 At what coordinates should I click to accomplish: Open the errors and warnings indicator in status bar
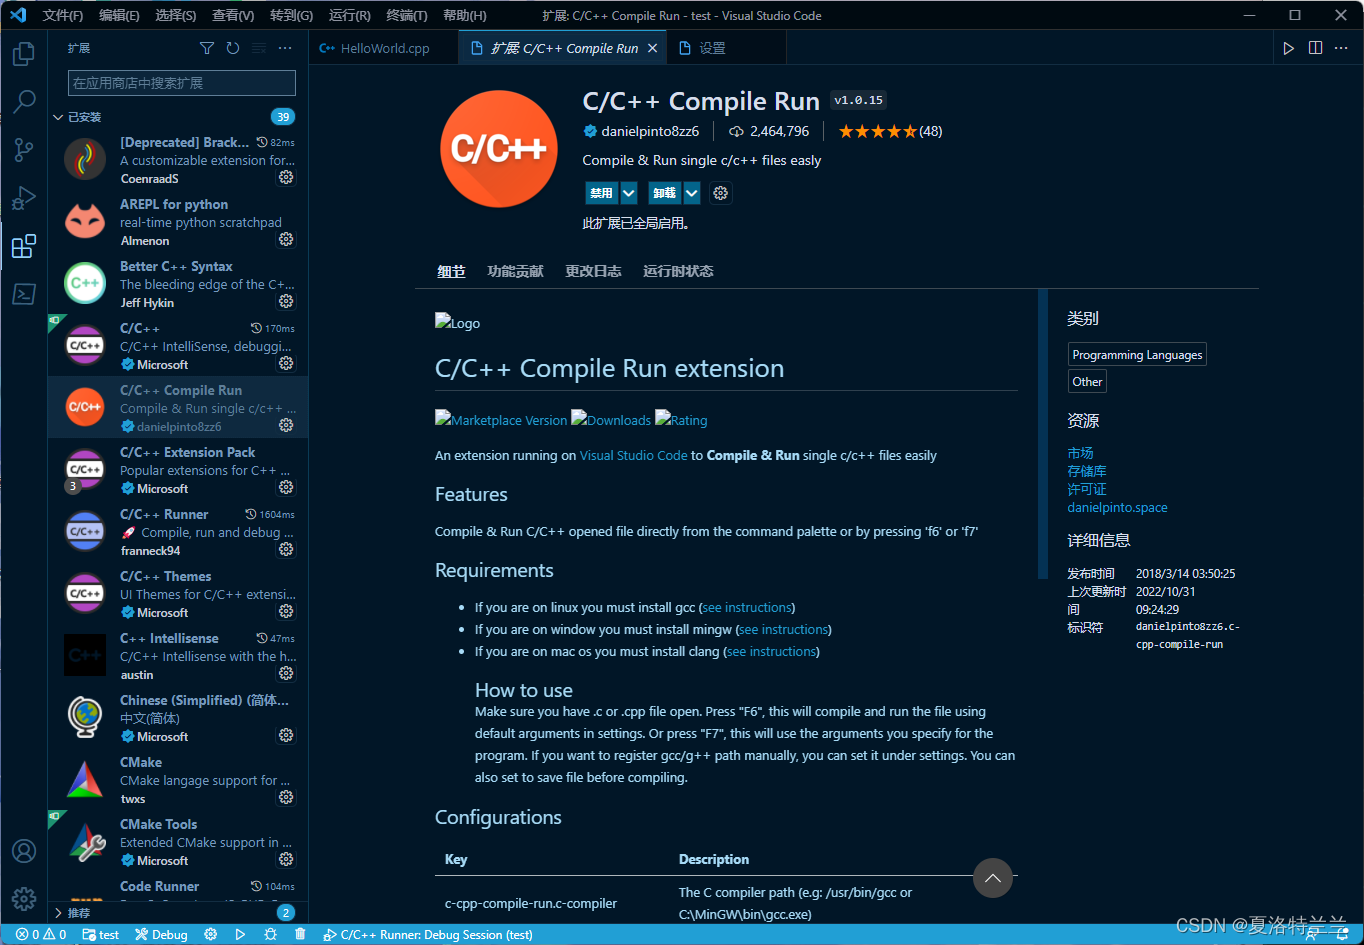coord(41,934)
